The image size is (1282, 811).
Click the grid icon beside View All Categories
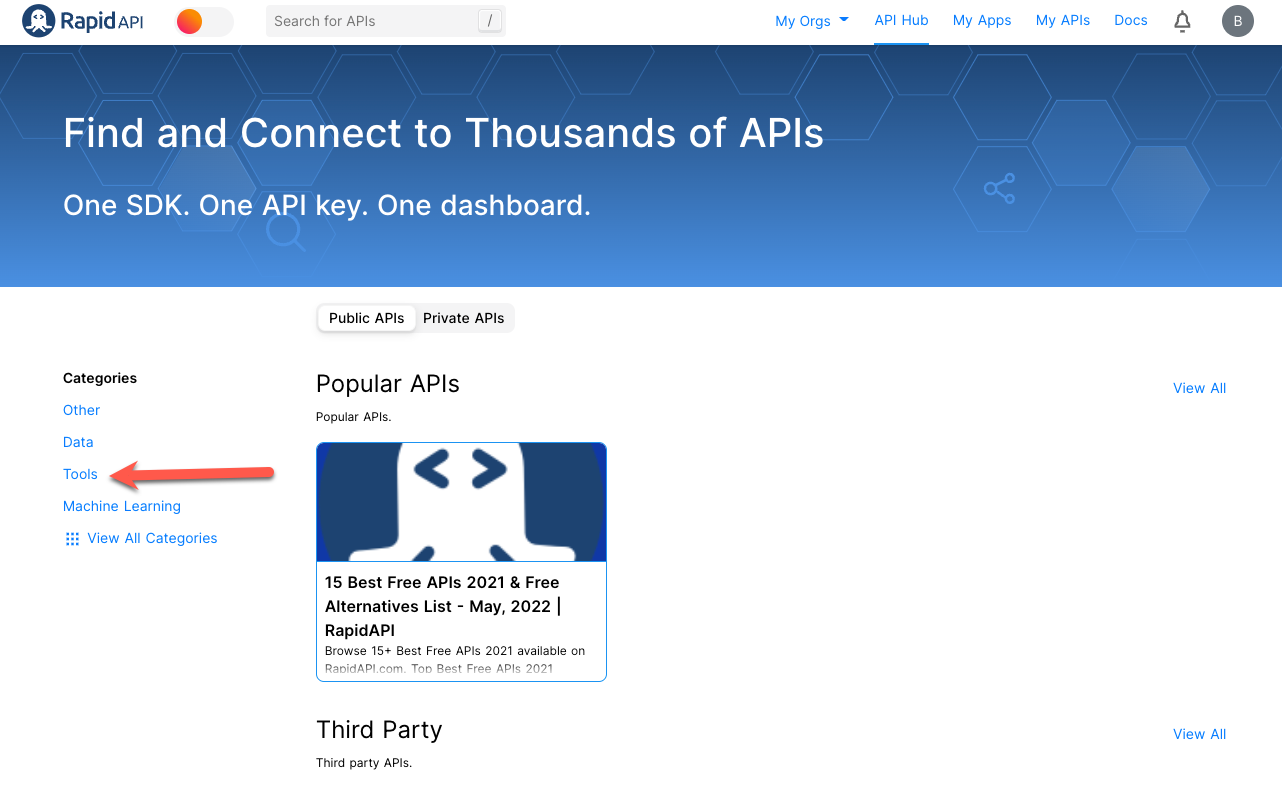point(72,539)
